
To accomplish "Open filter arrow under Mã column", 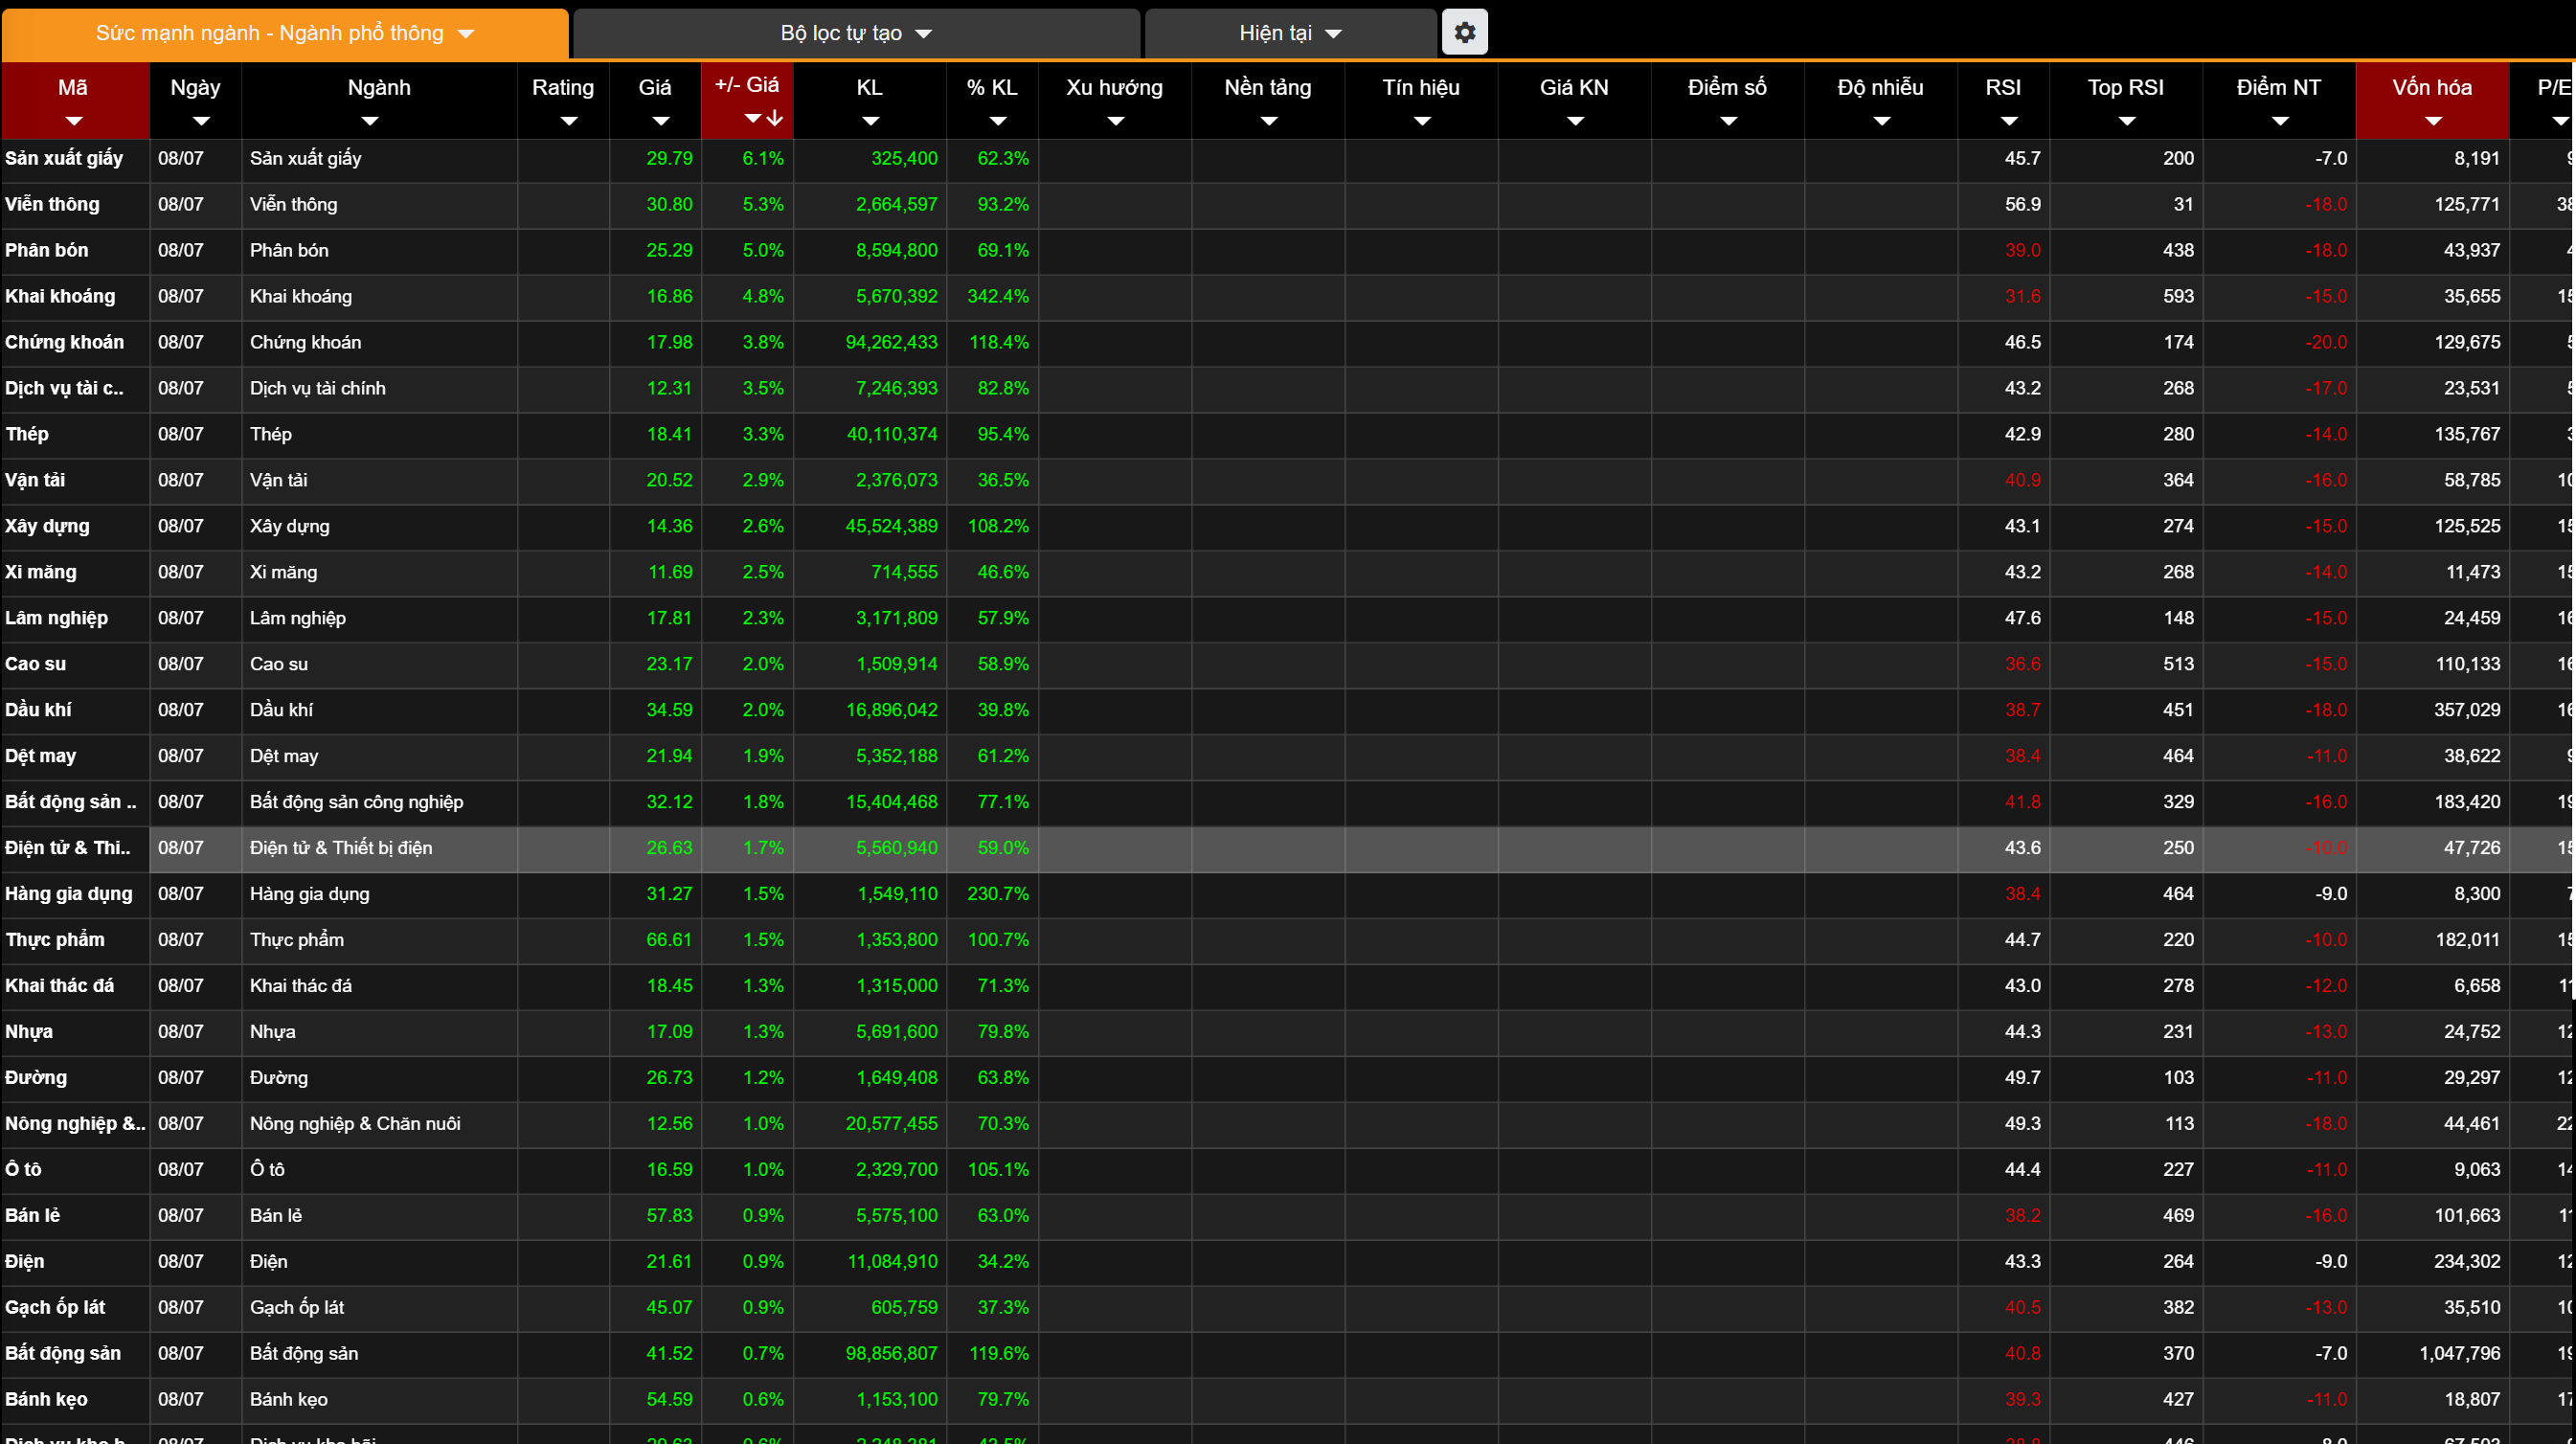I will coord(73,121).
